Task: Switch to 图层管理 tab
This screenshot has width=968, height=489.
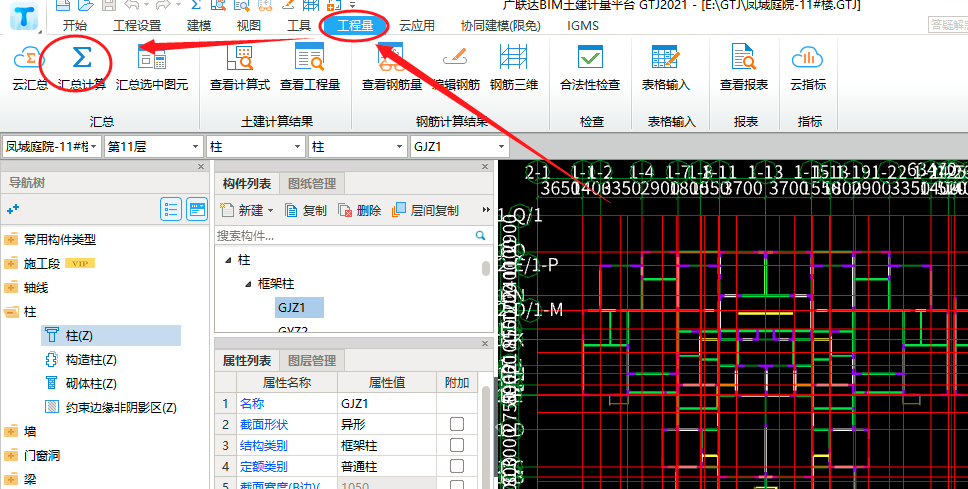Action: pos(312,361)
